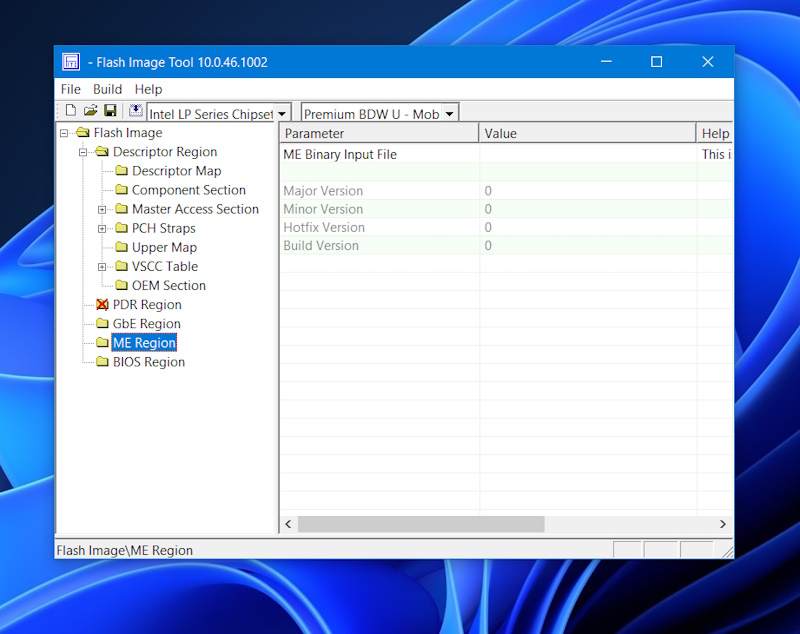Click the VSCC Table folder icon
Image resolution: width=800 pixels, height=634 pixels.
pyautogui.click(x=121, y=266)
